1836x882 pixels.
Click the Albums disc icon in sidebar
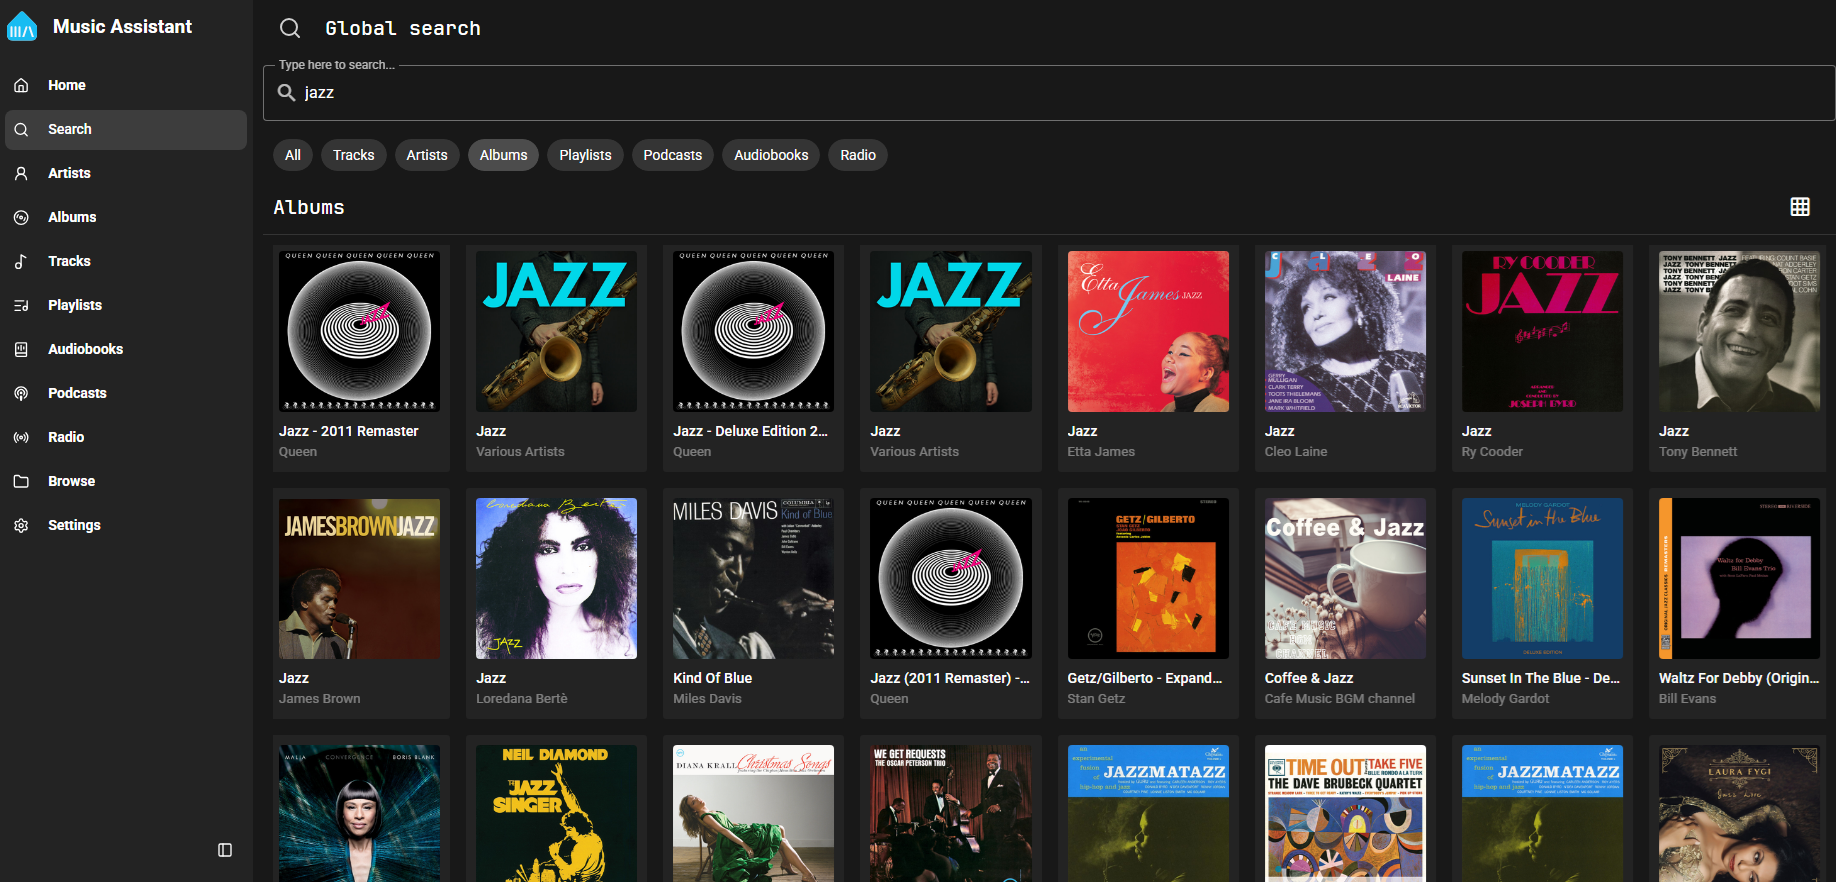click(x=21, y=217)
